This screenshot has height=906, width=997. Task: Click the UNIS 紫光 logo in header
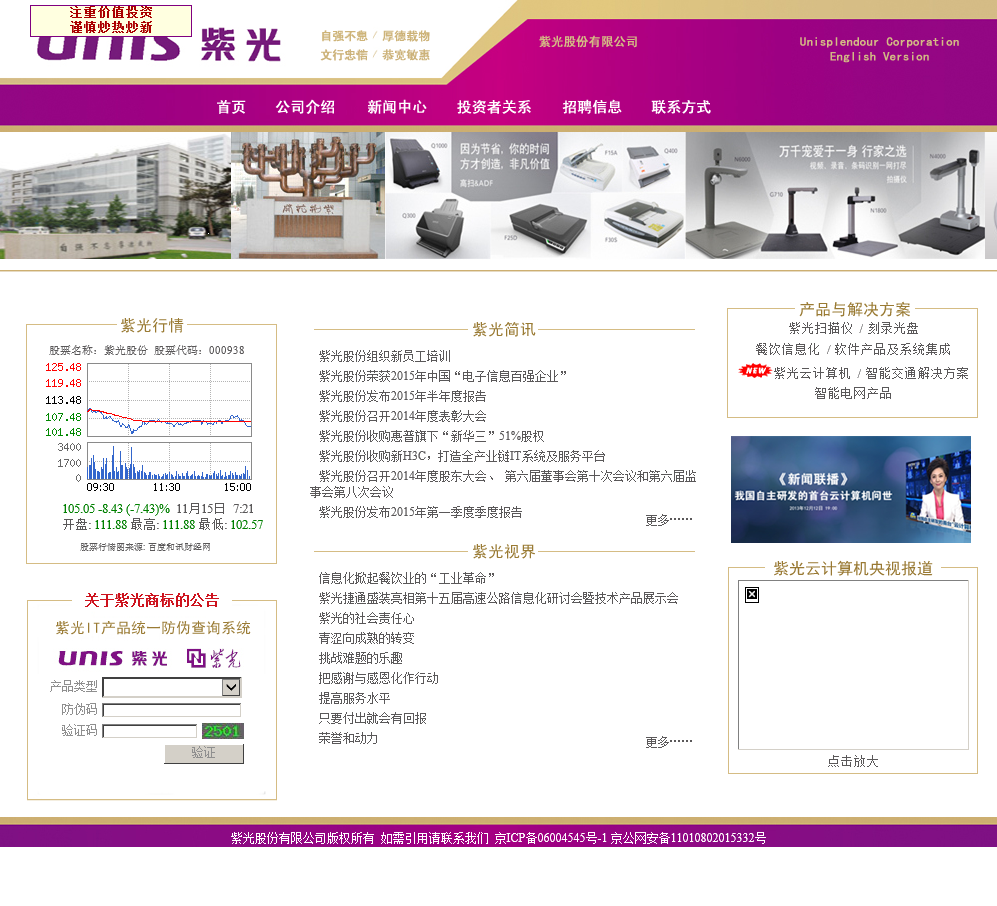(x=159, y=45)
